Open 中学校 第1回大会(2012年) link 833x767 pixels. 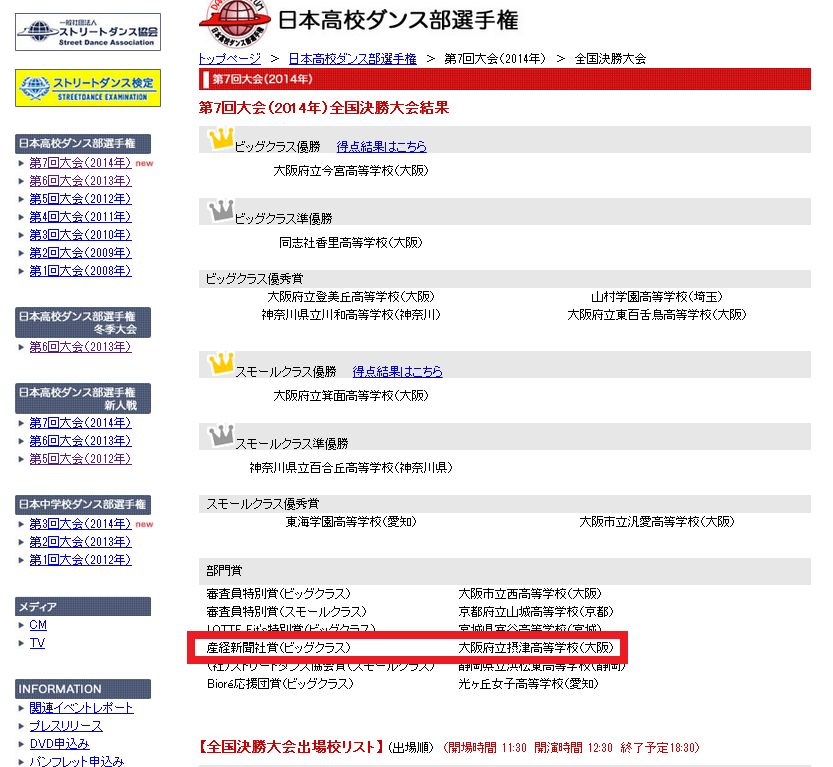click(x=80, y=560)
